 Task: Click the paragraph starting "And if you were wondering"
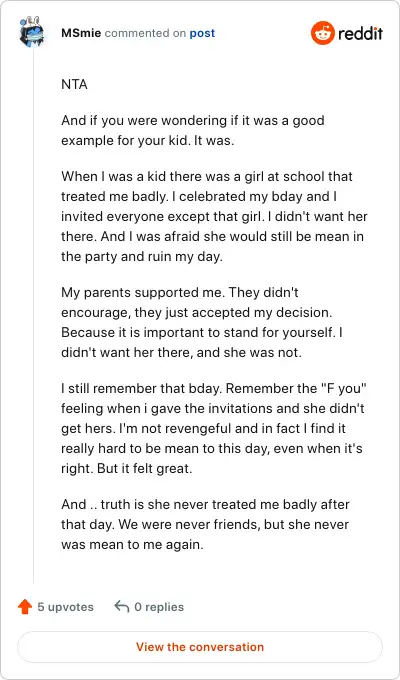tap(193, 131)
